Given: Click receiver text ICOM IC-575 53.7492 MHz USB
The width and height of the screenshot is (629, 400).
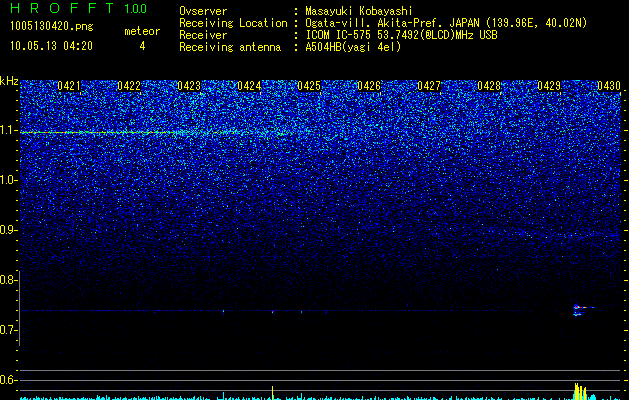Looking at the screenshot, I should coord(401,35).
